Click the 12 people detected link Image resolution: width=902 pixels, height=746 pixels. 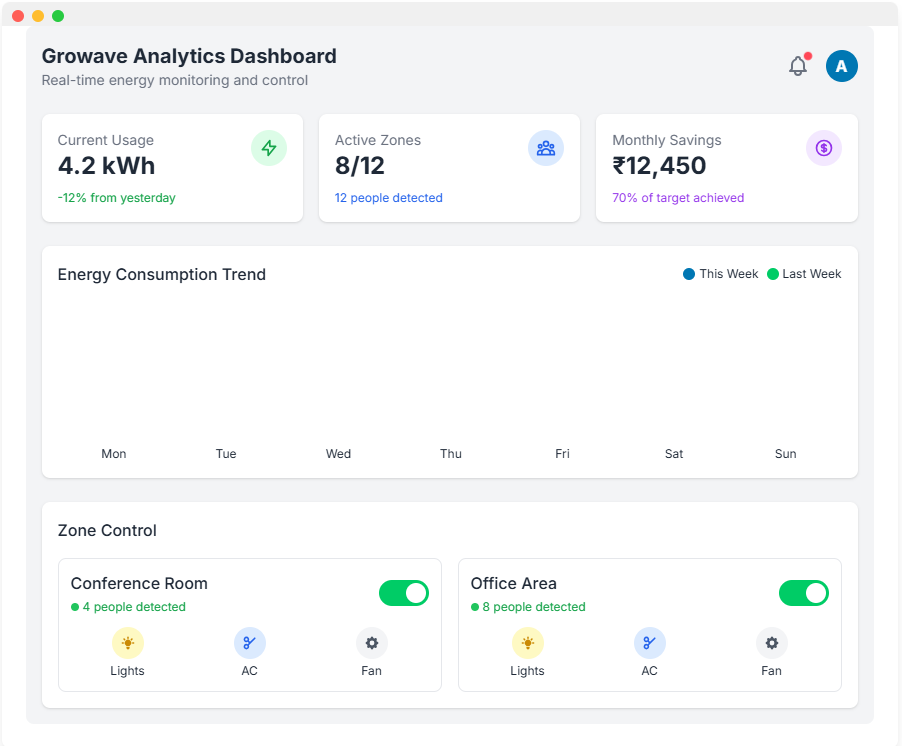388,197
